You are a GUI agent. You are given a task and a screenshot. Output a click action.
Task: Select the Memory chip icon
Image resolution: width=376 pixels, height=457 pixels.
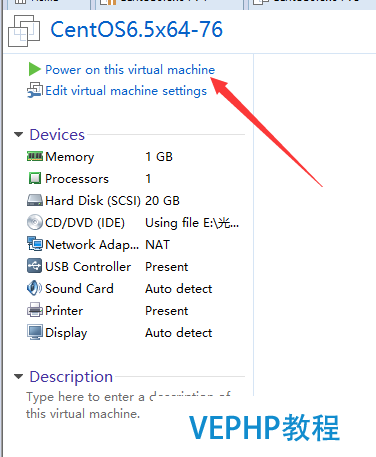click(x=35, y=156)
